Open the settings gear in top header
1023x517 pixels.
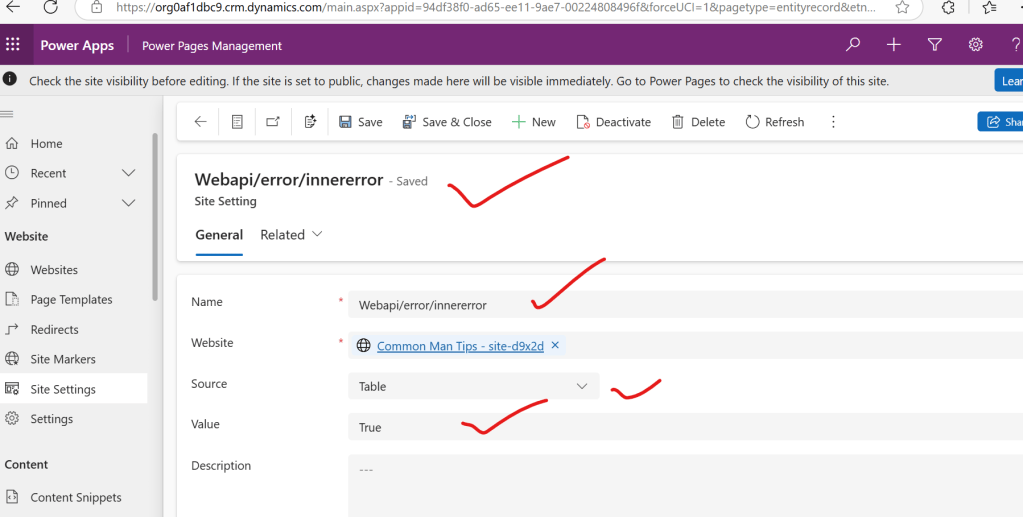tap(975, 45)
